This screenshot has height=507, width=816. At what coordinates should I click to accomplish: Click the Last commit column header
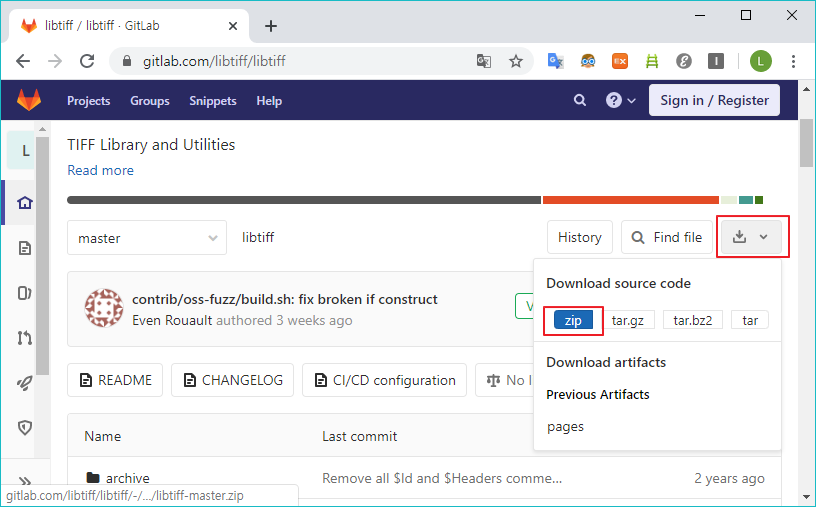click(x=360, y=436)
